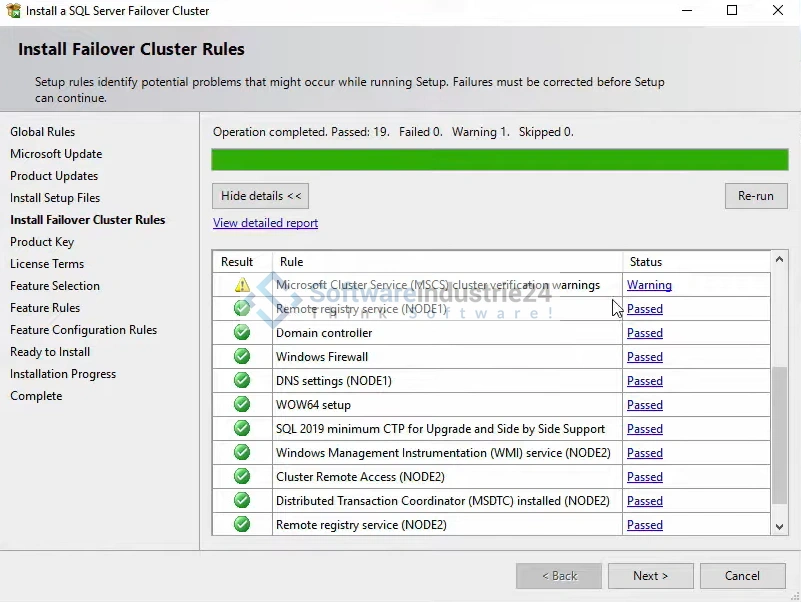Click check icon for Cluster Remote Access (NODE2)

[242, 477]
